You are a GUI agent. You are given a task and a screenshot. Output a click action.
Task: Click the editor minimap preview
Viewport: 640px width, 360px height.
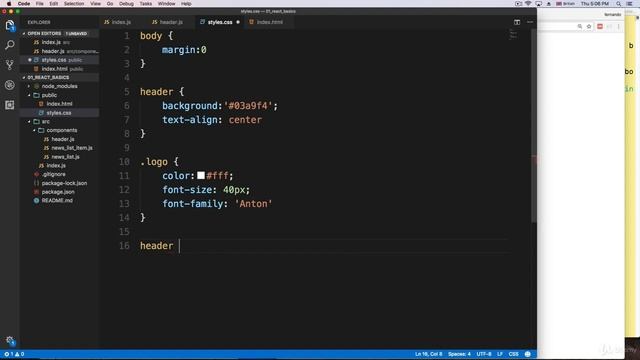click(x=513, y=35)
